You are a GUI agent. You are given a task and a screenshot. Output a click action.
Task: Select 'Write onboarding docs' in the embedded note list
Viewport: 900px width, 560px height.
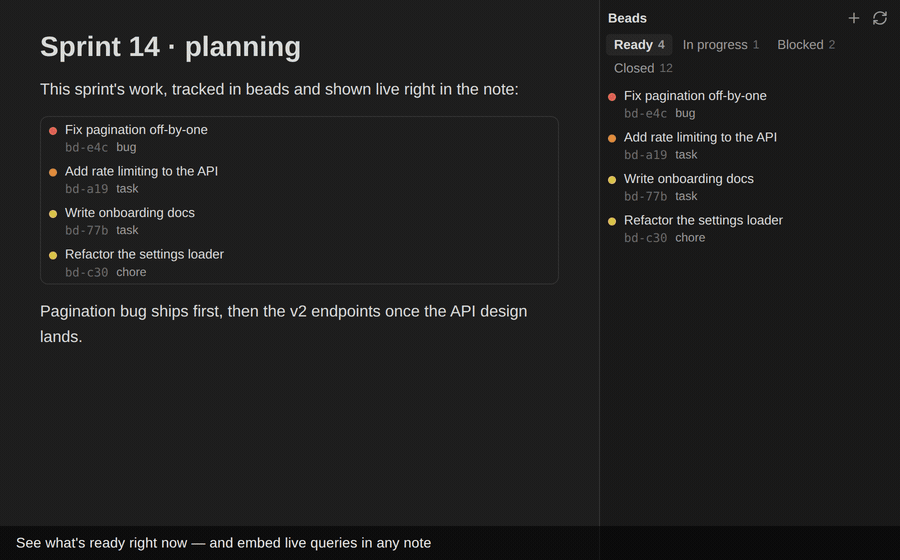coord(130,213)
